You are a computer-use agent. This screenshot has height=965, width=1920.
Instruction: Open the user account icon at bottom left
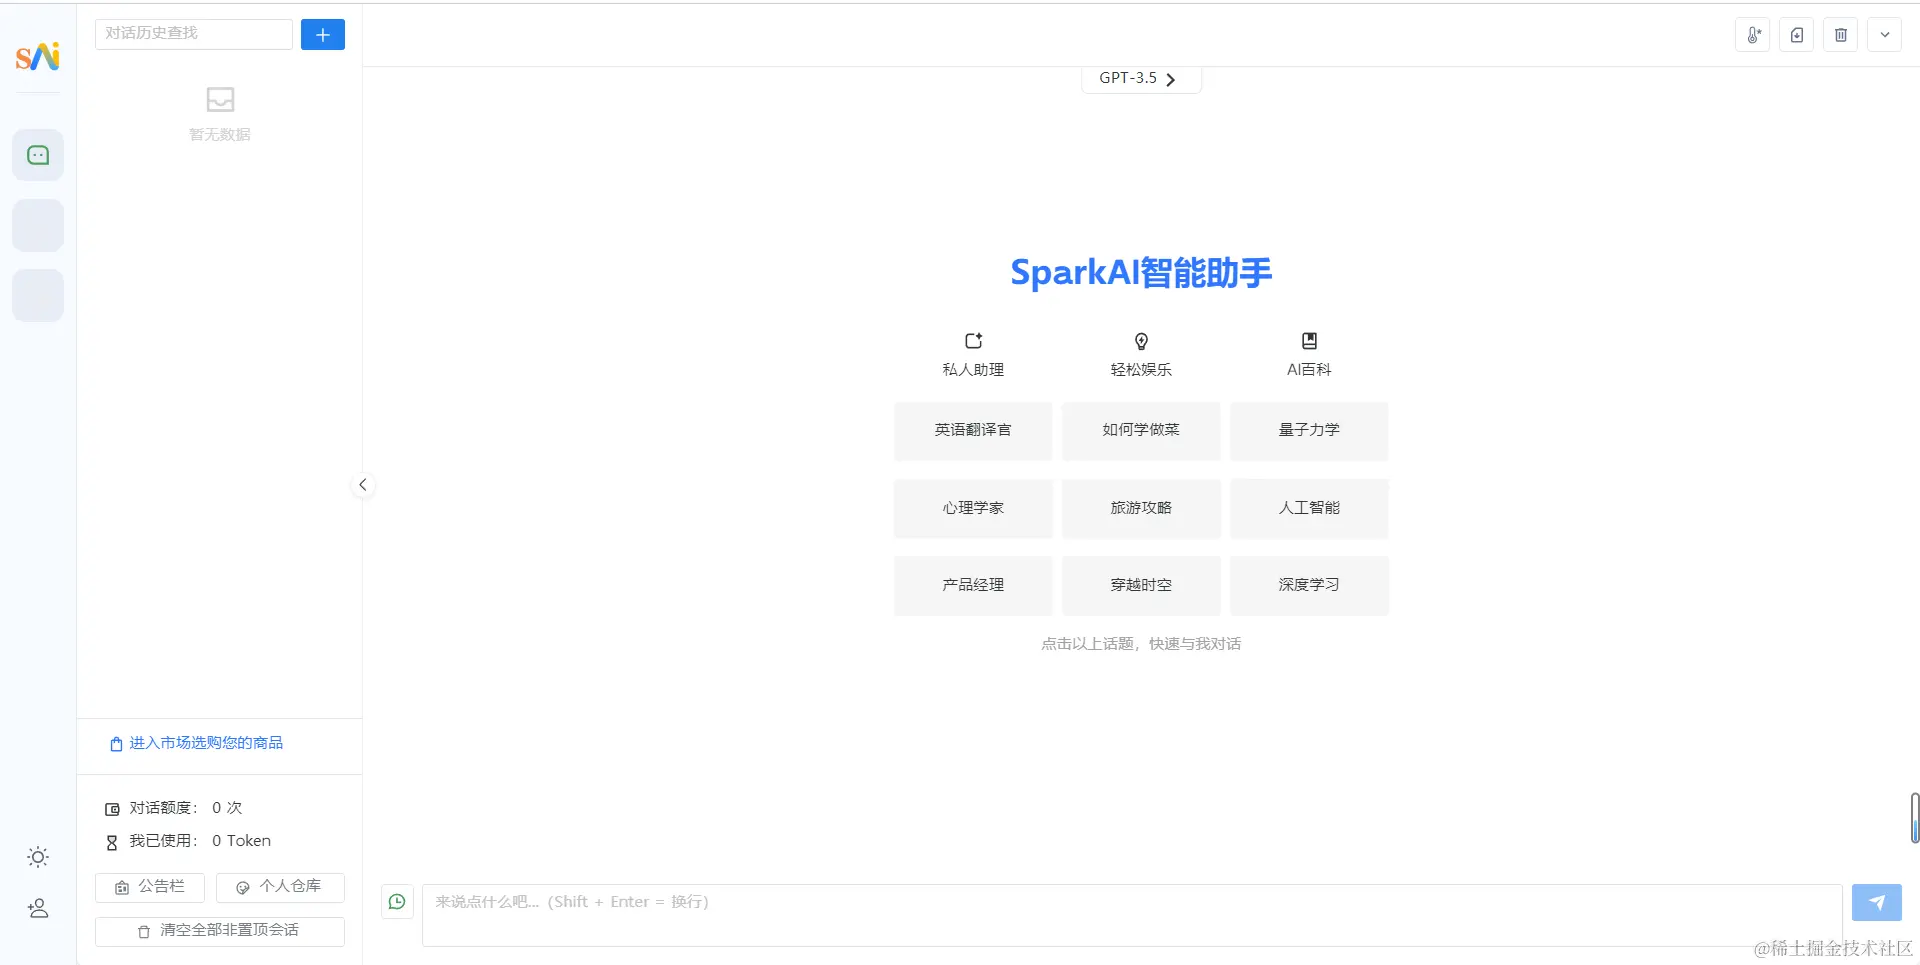pos(38,908)
